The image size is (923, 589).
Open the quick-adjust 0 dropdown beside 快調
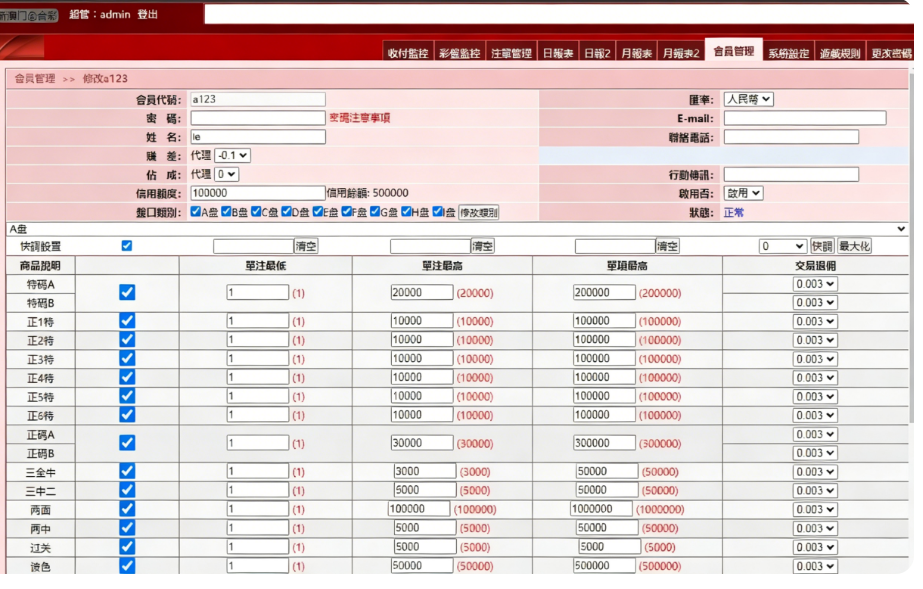coord(782,246)
